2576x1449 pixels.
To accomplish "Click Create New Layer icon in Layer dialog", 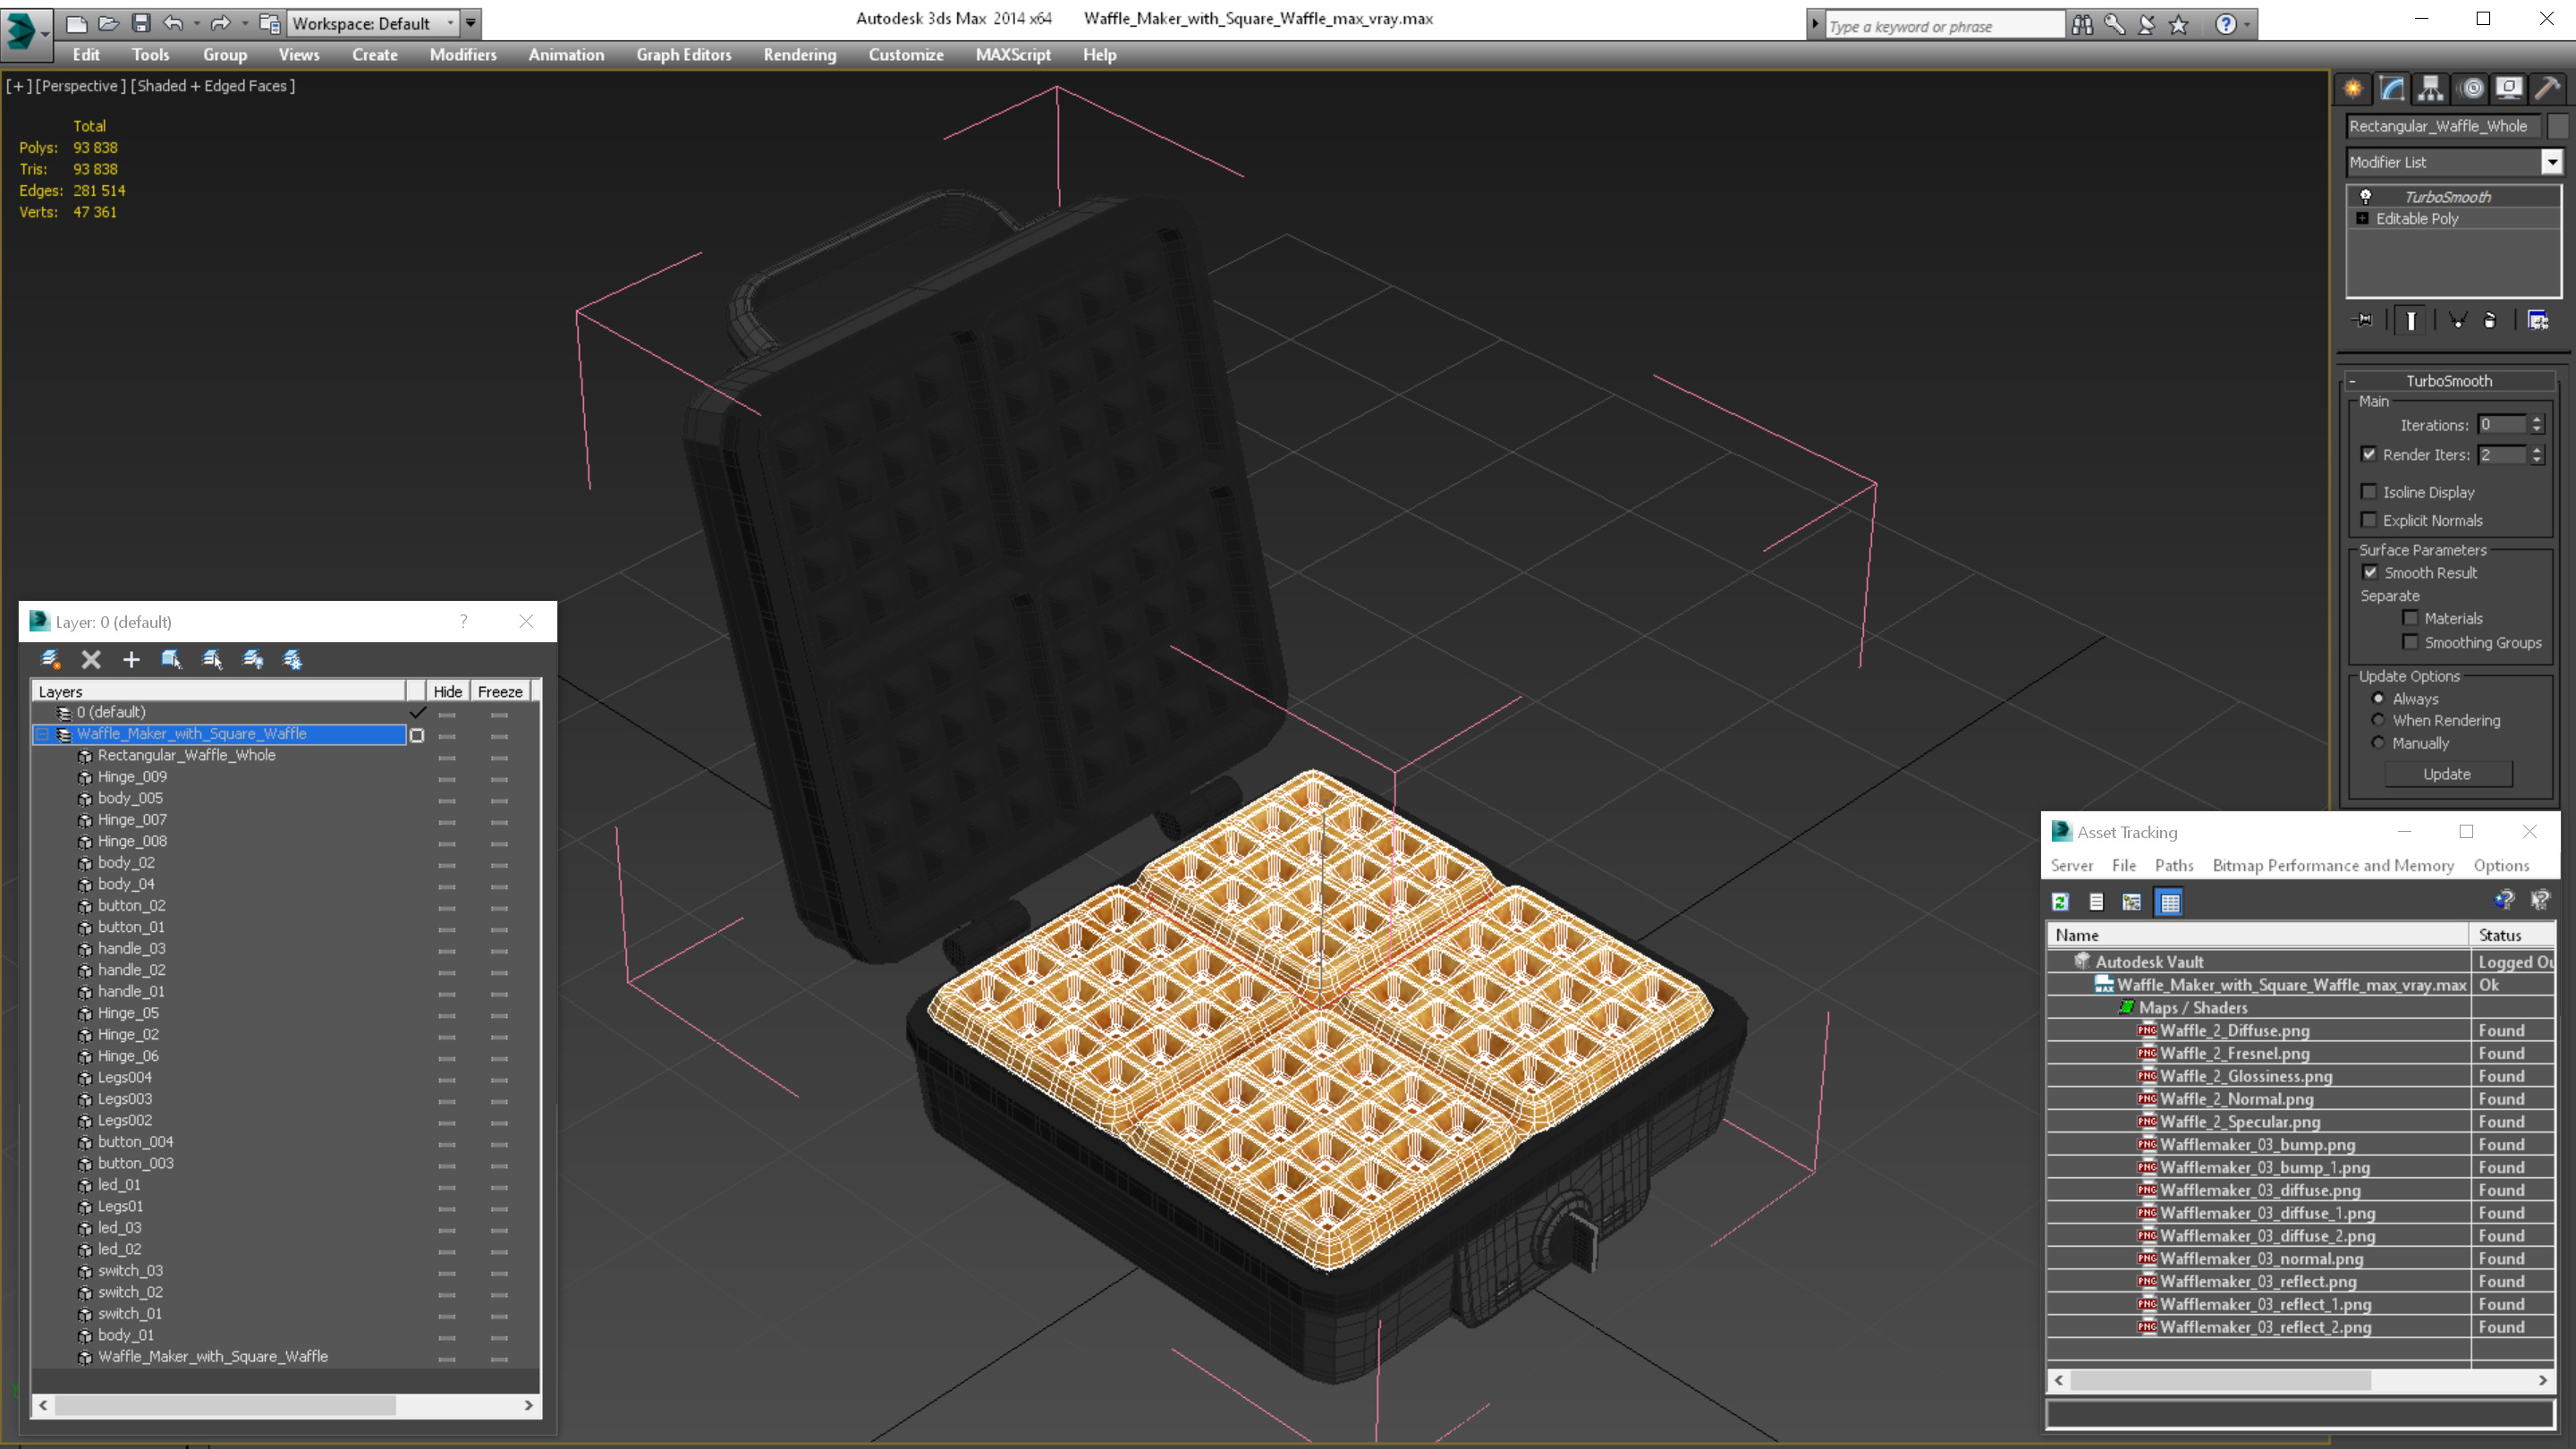I will pos(50,659).
